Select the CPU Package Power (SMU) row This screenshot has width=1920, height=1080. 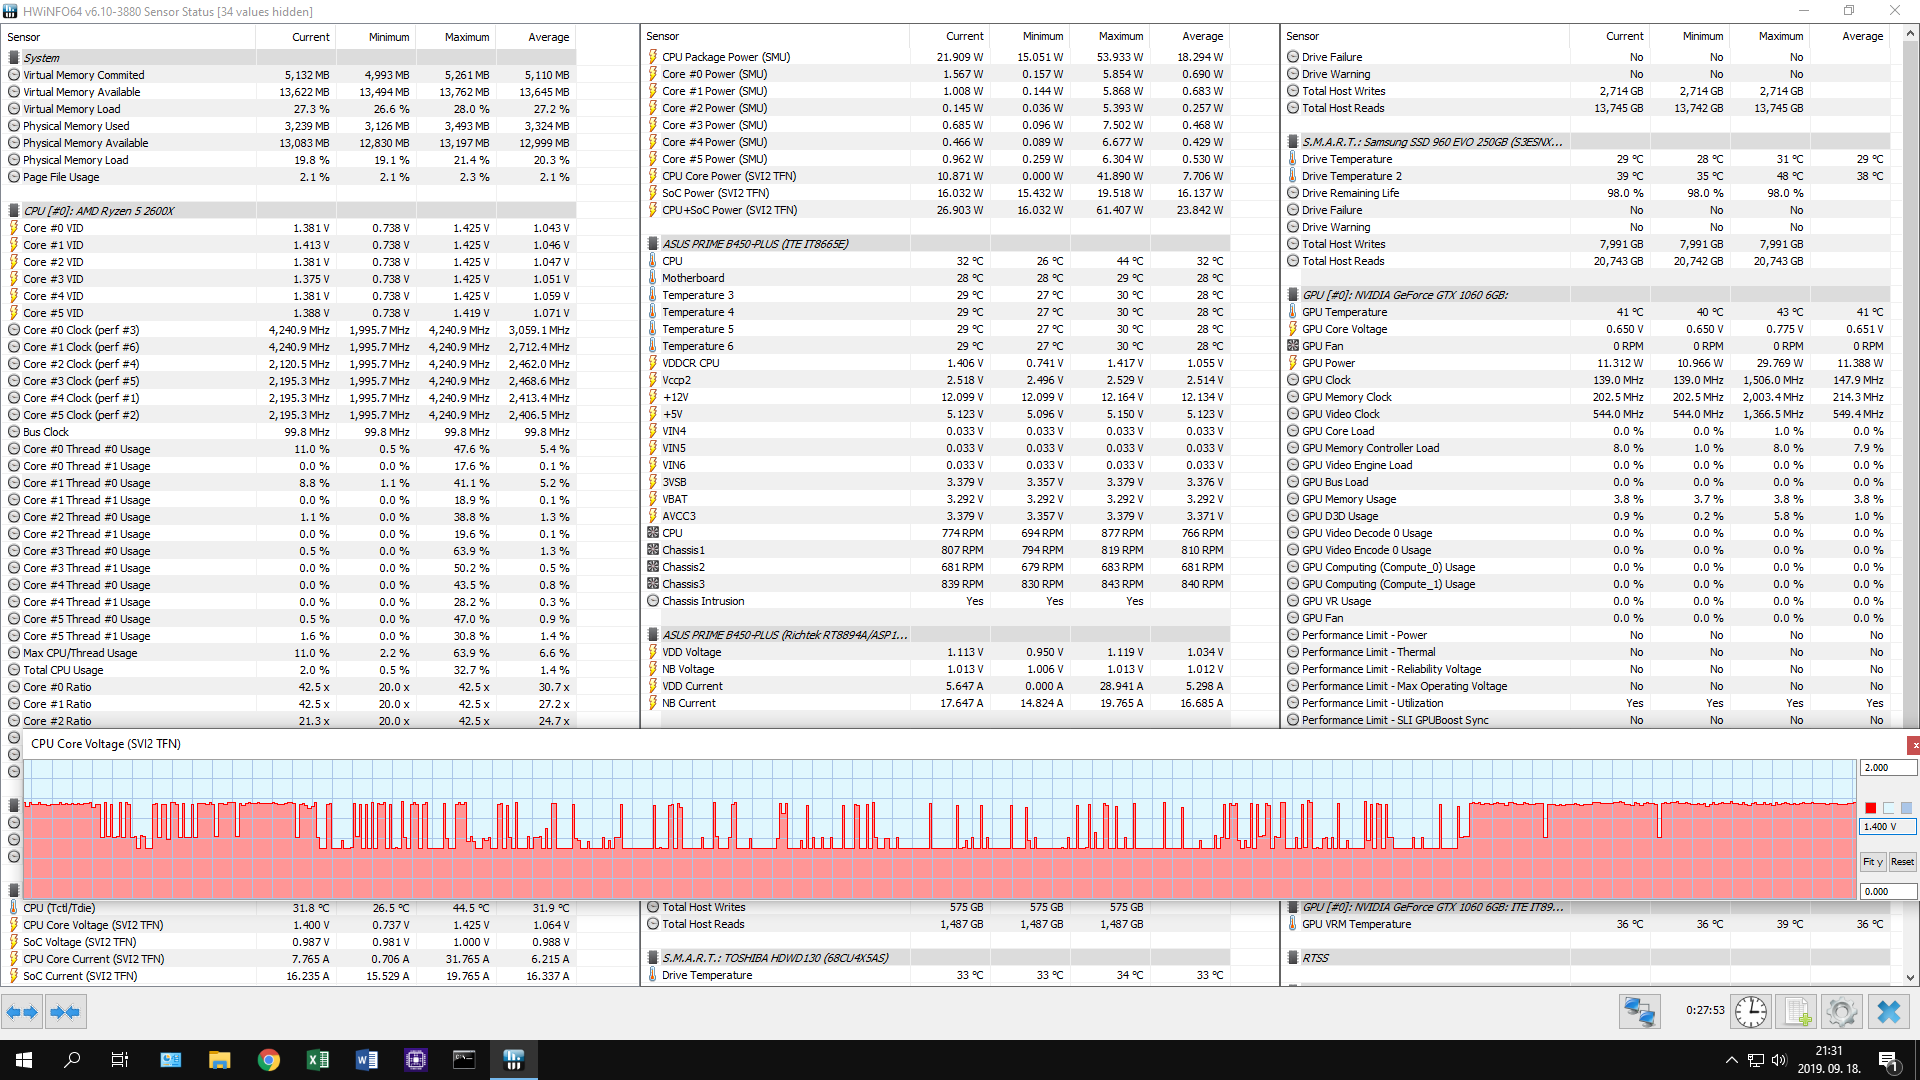(936, 57)
